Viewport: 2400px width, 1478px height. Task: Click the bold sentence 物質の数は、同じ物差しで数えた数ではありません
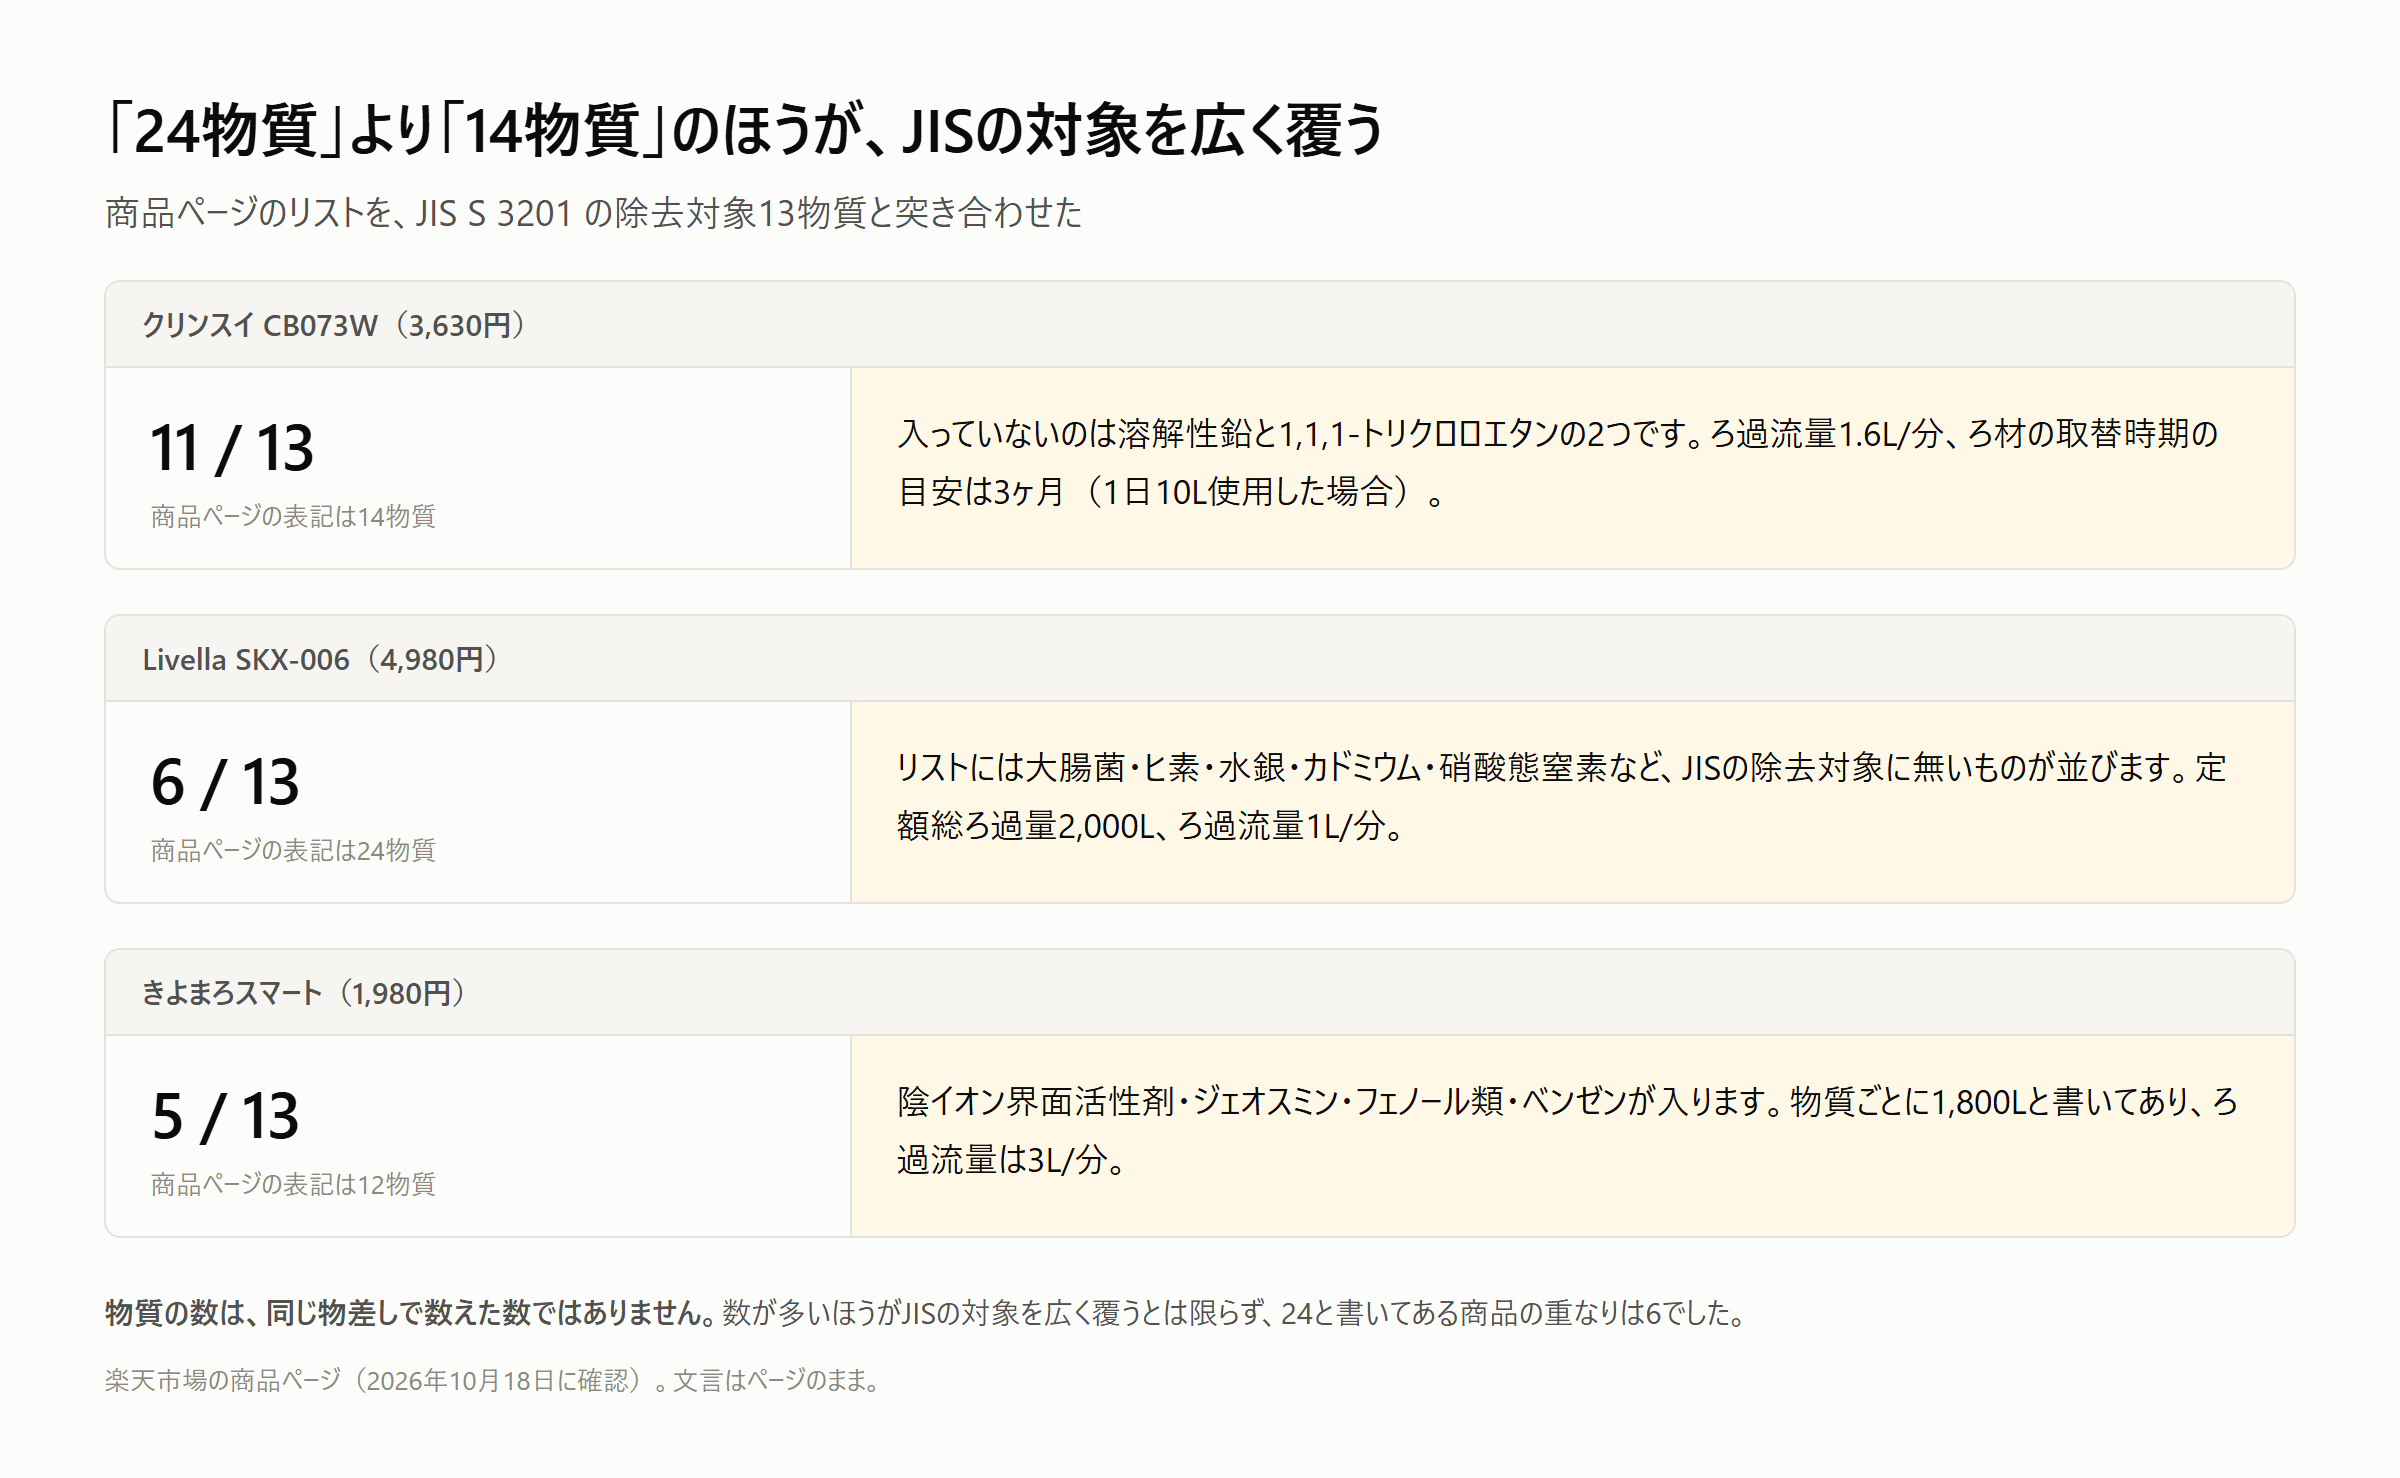pyautogui.click(x=410, y=1313)
